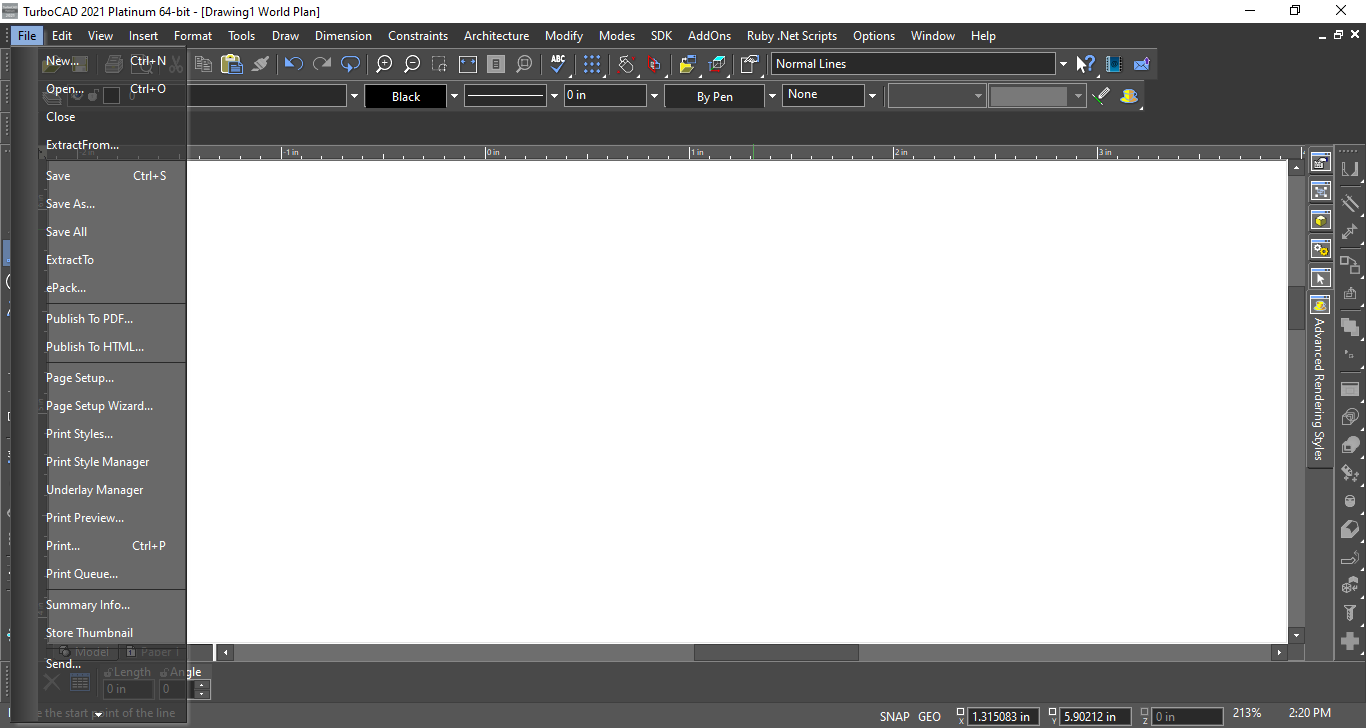Click the Format Painter brush icon
Screen dimensions: 1366x728
[x=260, y=64]
